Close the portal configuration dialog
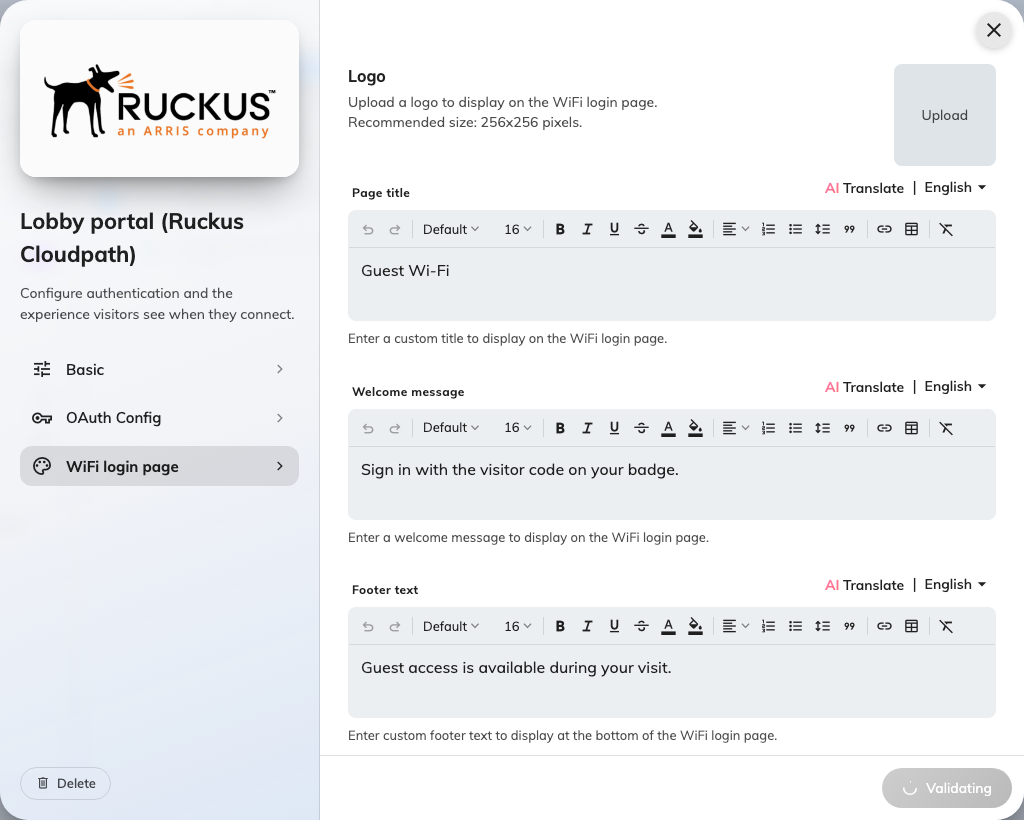Image resolution: width=1024 pixels, height=820 pixels. pyautogui.click(x=993, y=30)
